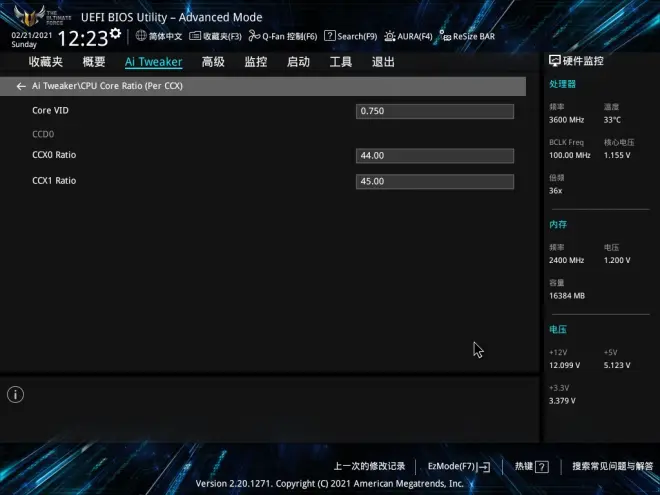Click the settings gear next to the clock

click(115, 34)
